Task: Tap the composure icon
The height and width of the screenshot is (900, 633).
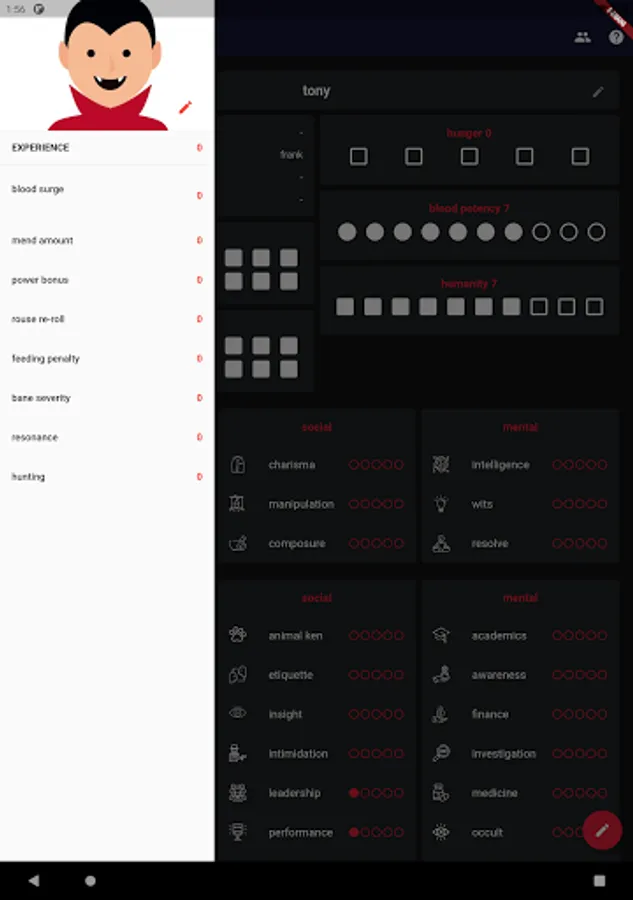Action: [238, 542]
